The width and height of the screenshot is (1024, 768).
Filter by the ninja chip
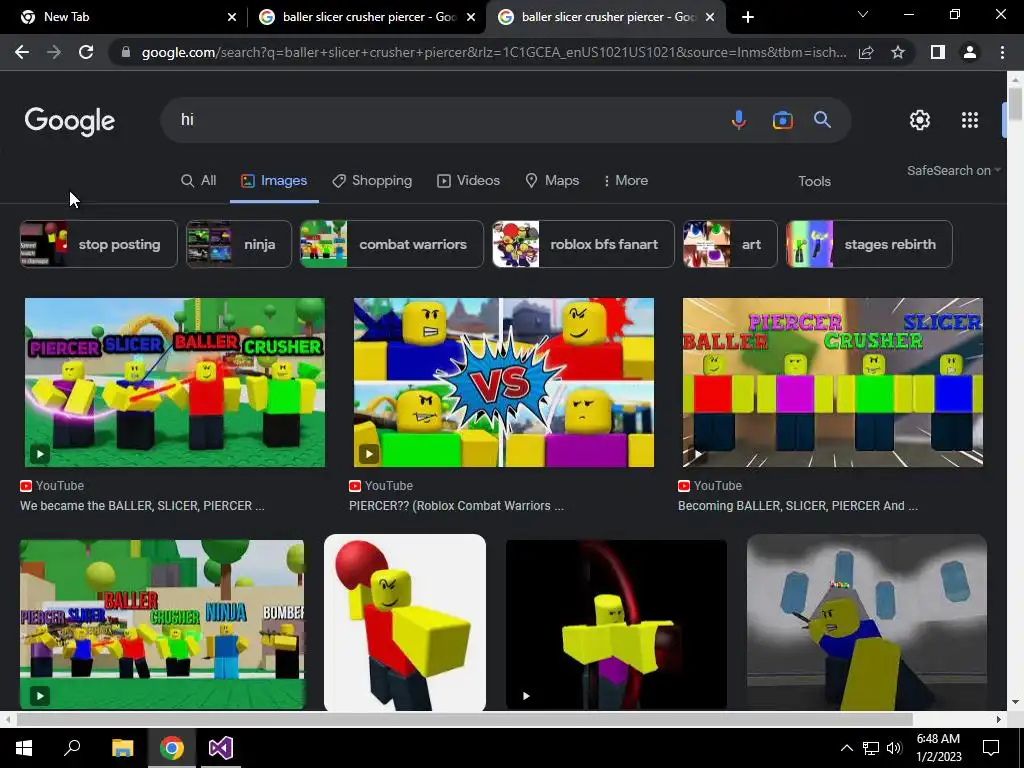point(239,244)
